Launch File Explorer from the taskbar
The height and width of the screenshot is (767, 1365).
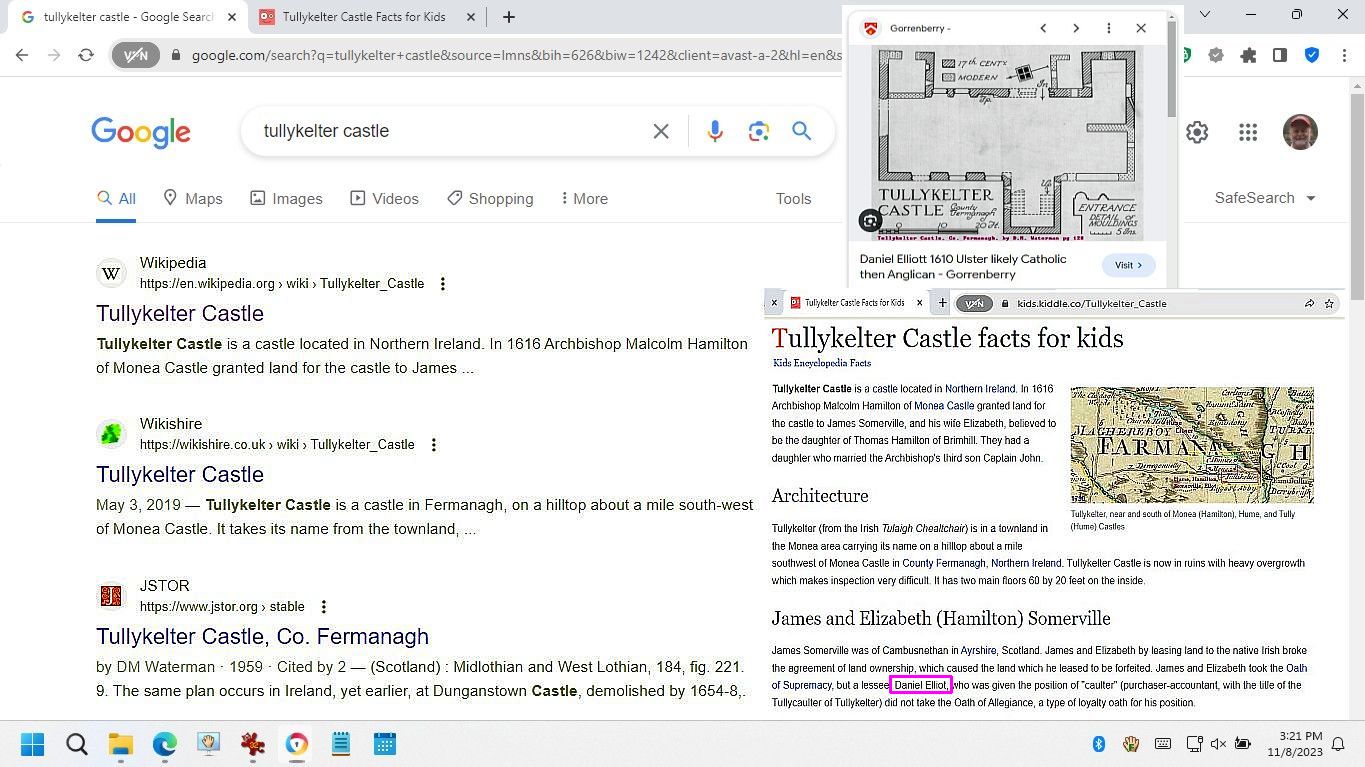click(121, 744)
